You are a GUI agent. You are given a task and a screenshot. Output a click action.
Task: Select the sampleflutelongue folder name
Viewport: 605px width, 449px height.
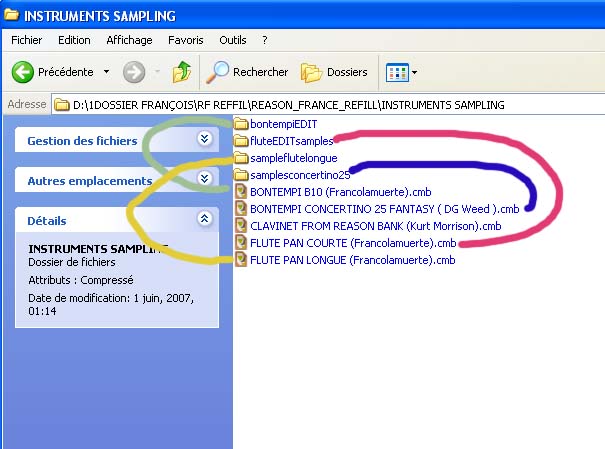[294, 158]
